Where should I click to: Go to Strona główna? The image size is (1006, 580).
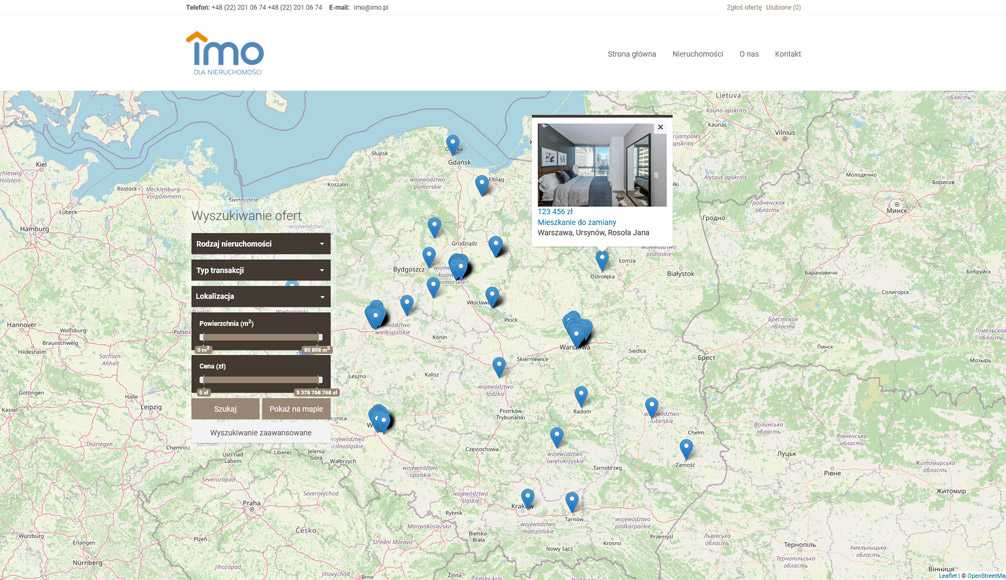coord(632,54)
